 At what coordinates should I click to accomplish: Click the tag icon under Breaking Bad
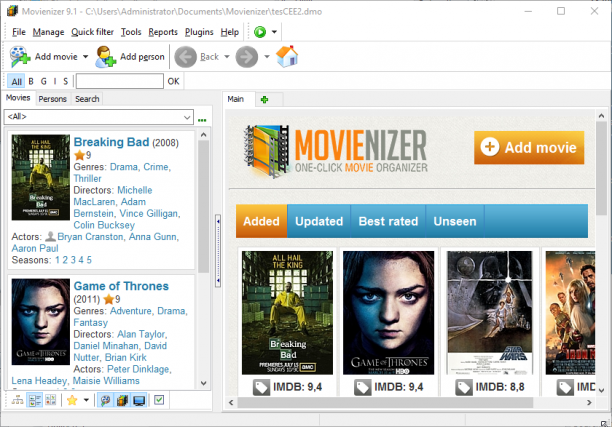(261, 387)
